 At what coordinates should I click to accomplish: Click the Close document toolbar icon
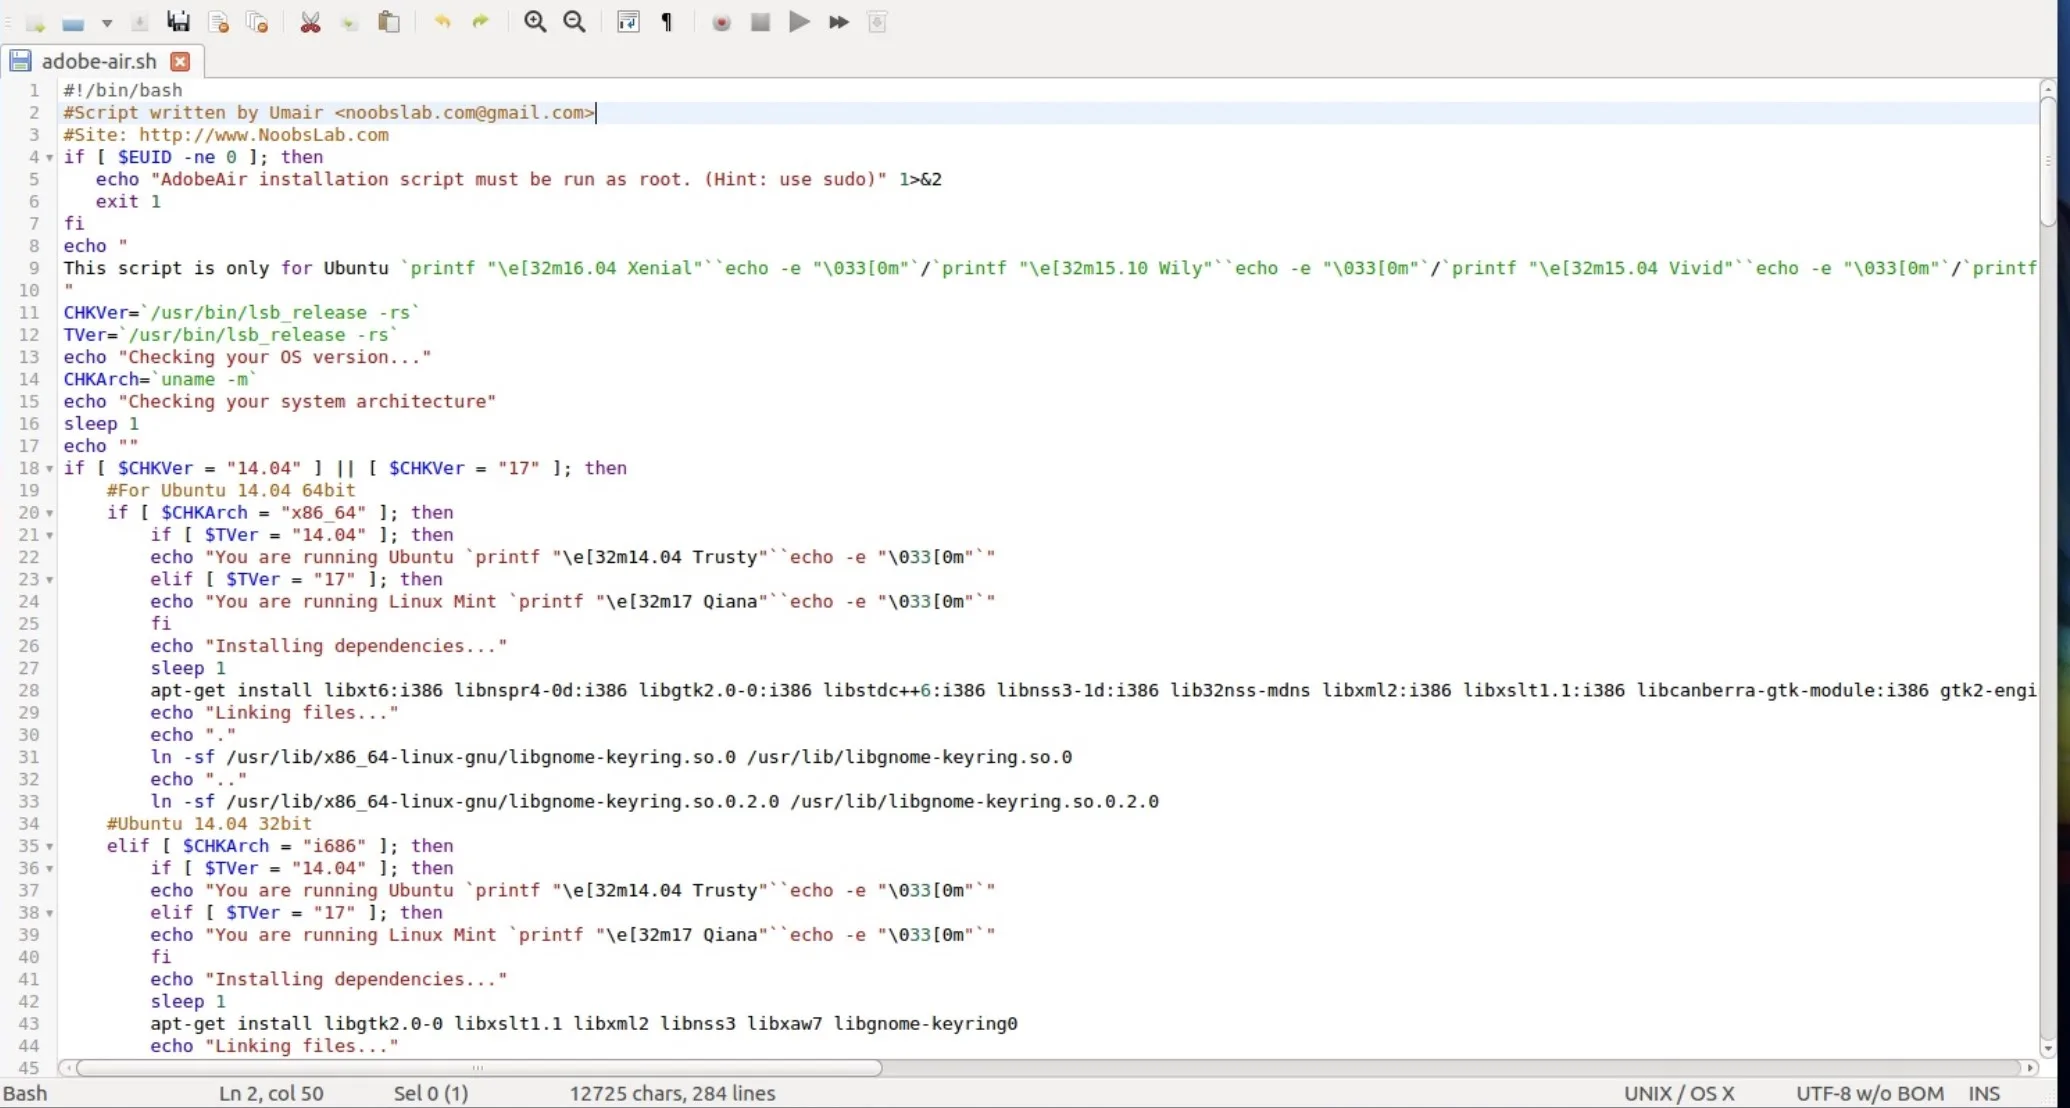218,22
